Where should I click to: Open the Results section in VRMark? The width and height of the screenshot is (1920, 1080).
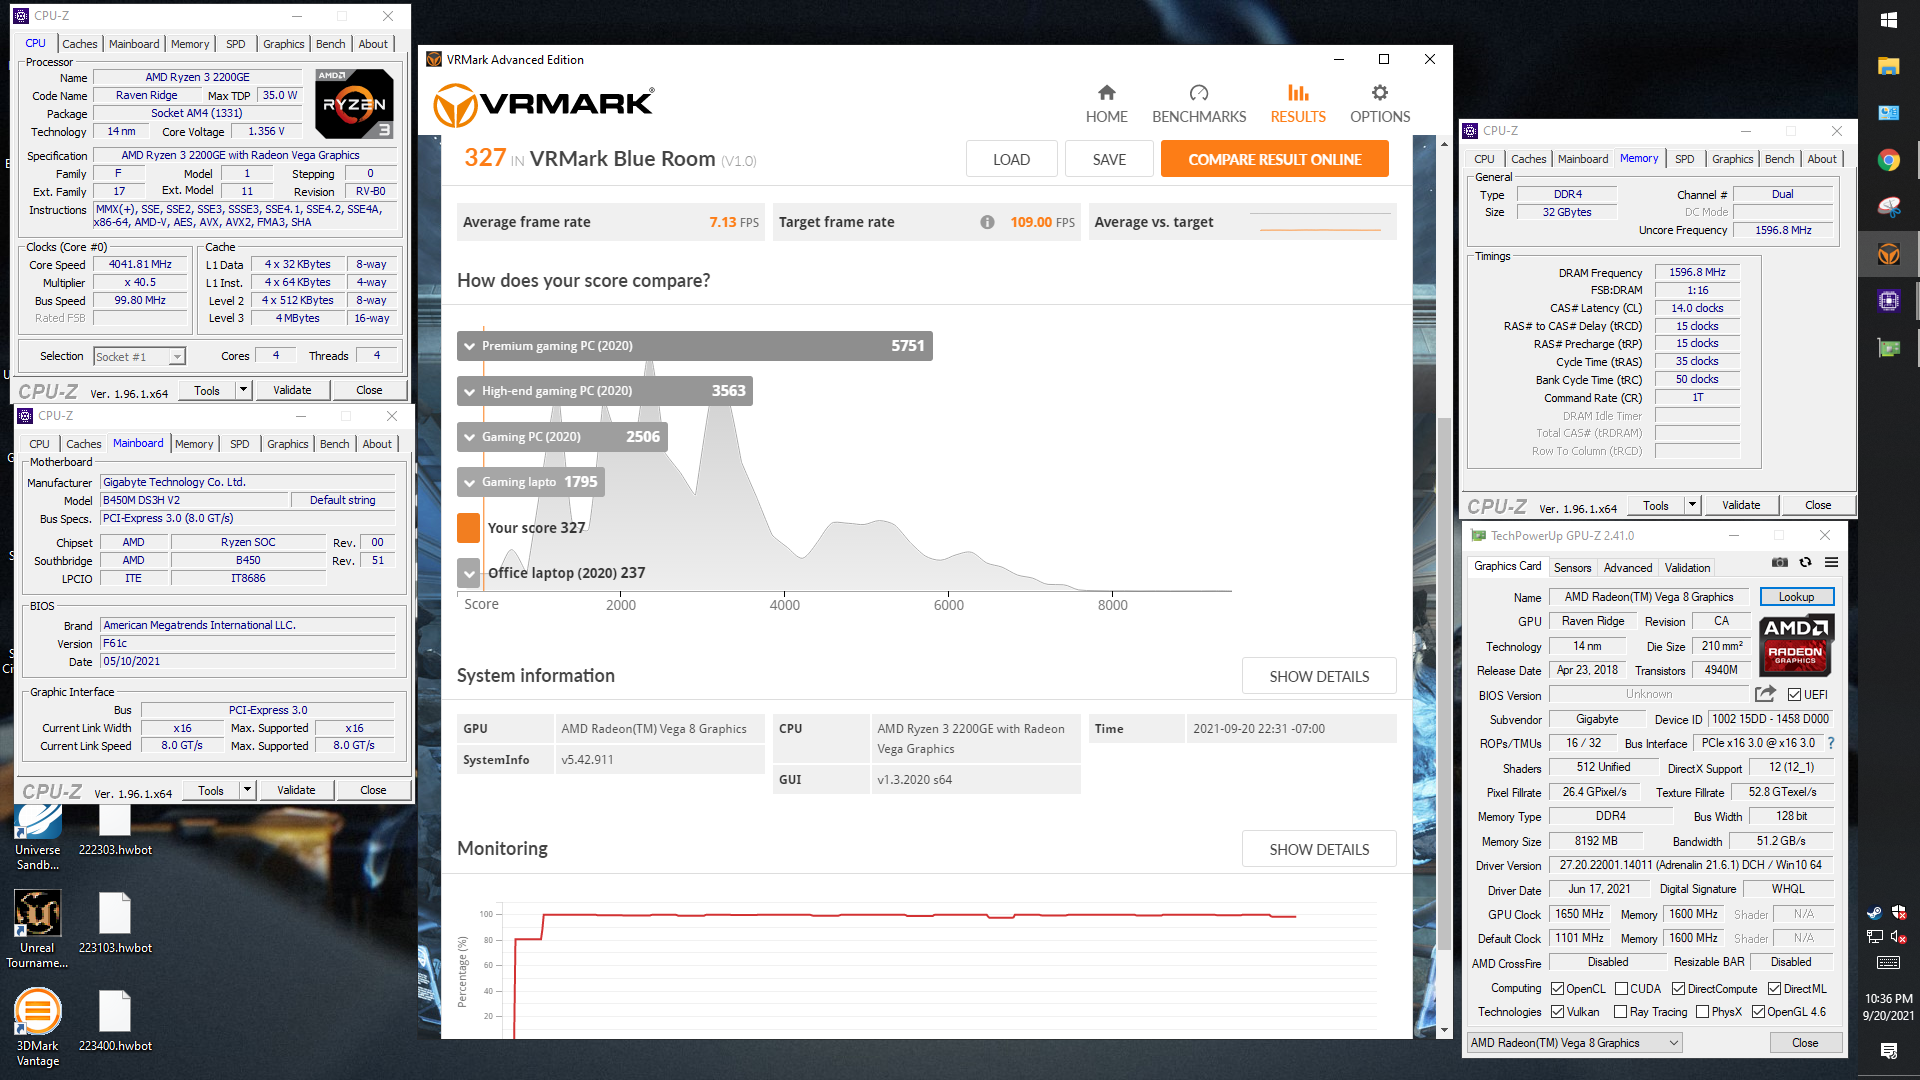pyautogui.click(x=1298, y=104)
